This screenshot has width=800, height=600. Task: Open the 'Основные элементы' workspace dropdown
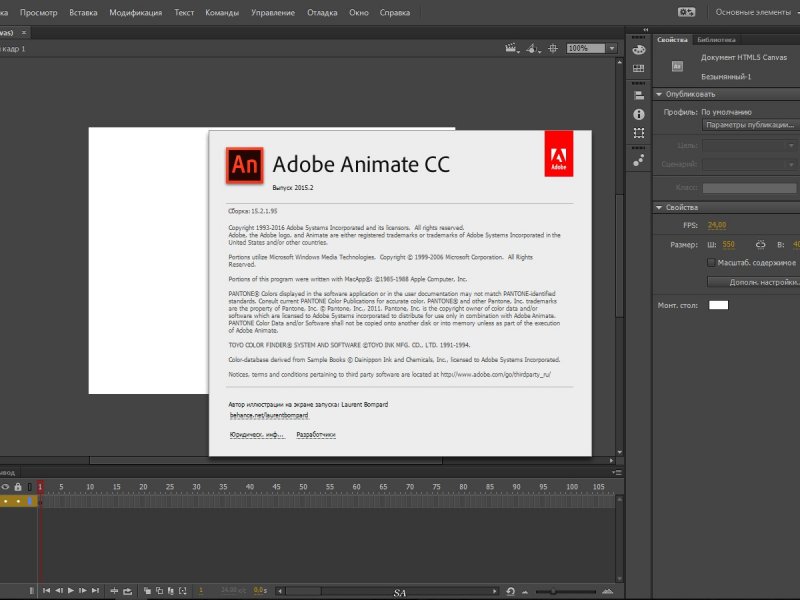pyautogui.click(x=757, y=12)
